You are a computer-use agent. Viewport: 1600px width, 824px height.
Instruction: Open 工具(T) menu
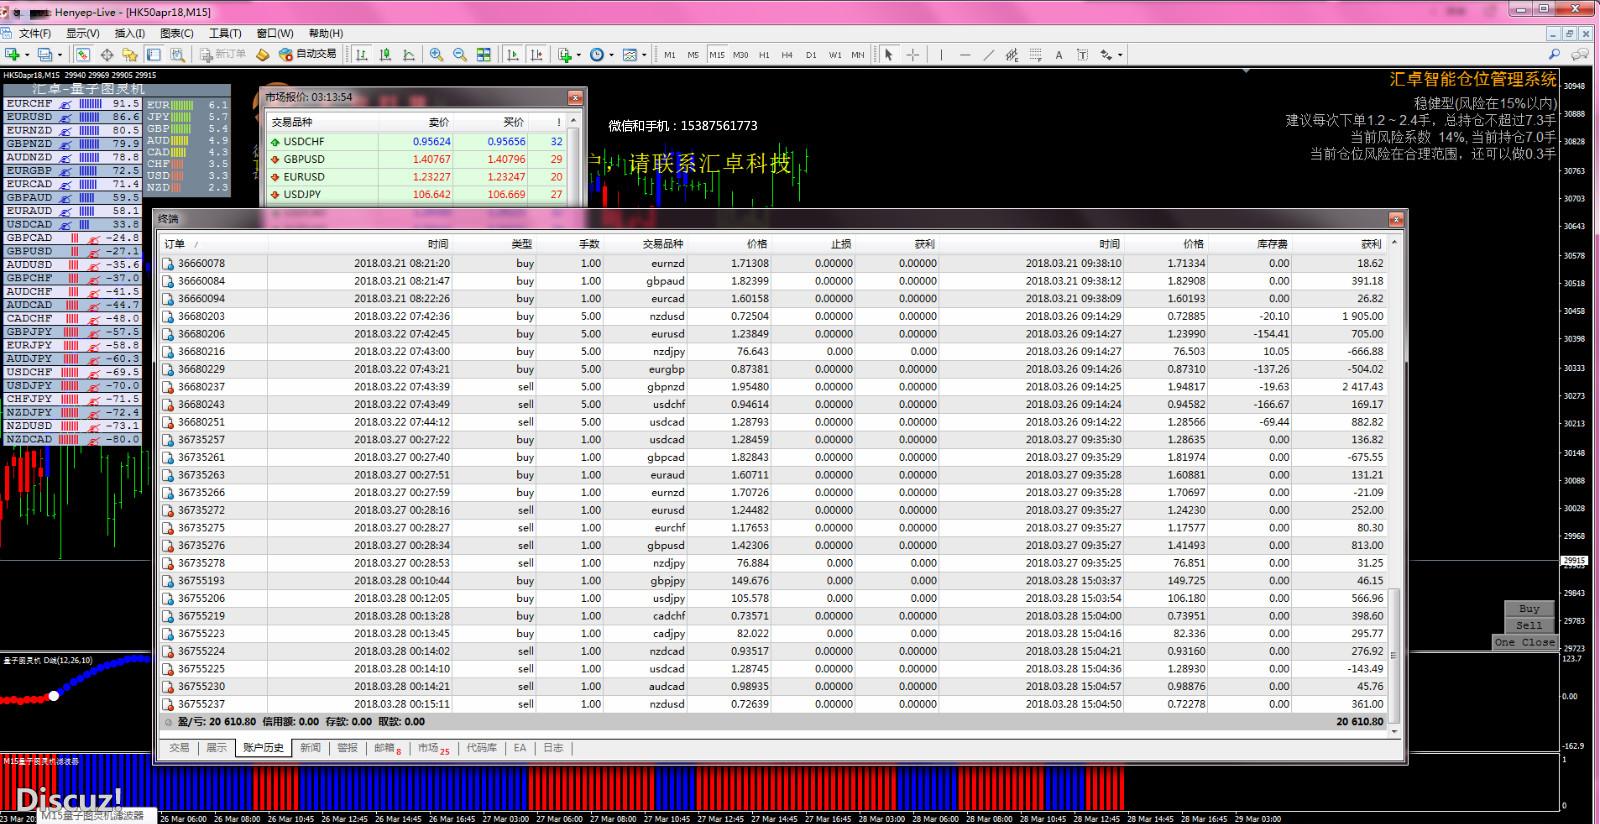225,33
